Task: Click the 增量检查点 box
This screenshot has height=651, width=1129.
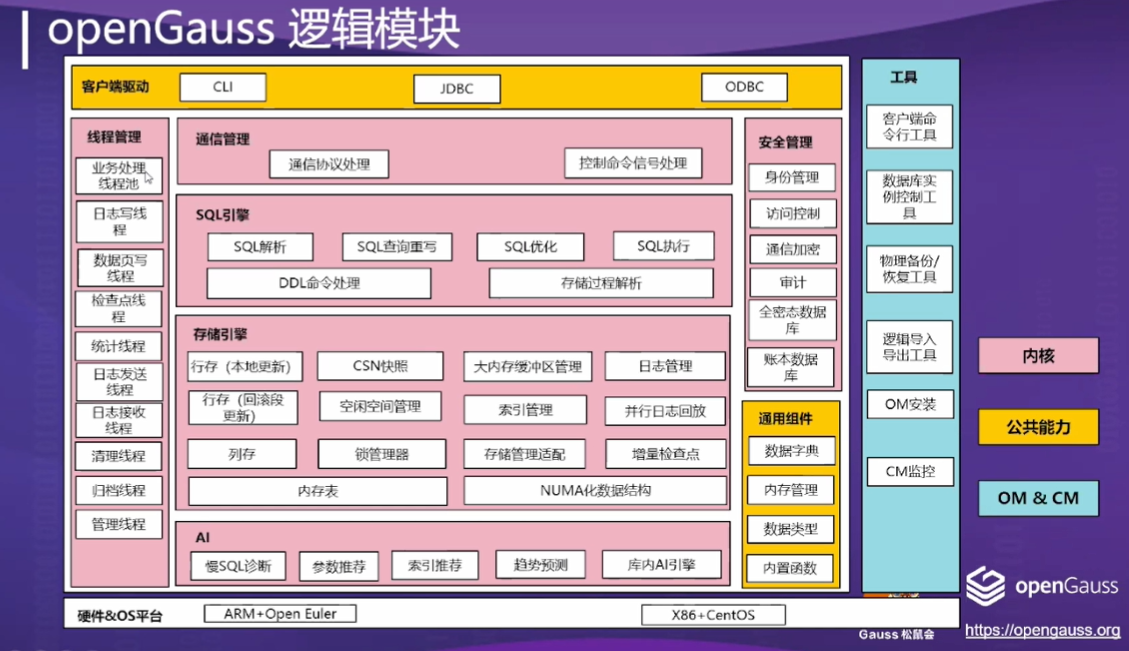Action: tap(666, 454)
